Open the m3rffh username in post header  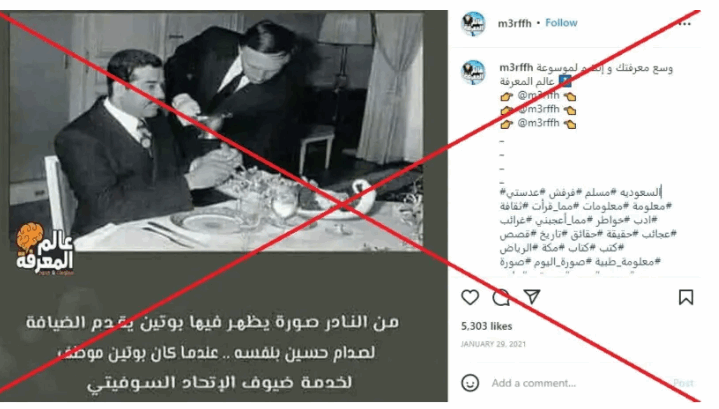(x=514, y=23)
